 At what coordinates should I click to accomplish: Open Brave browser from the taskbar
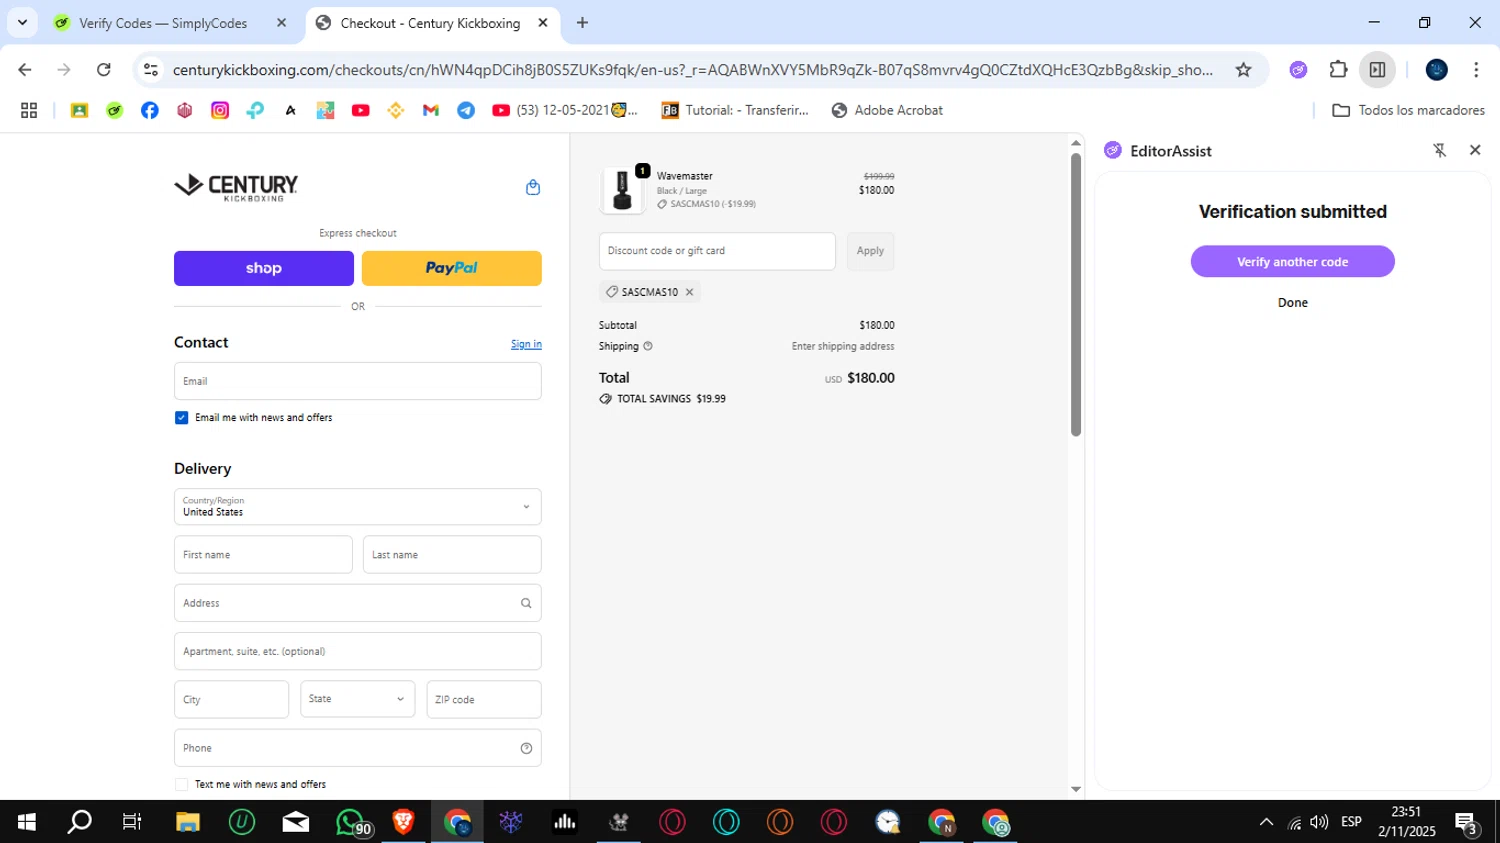[404, 822]
